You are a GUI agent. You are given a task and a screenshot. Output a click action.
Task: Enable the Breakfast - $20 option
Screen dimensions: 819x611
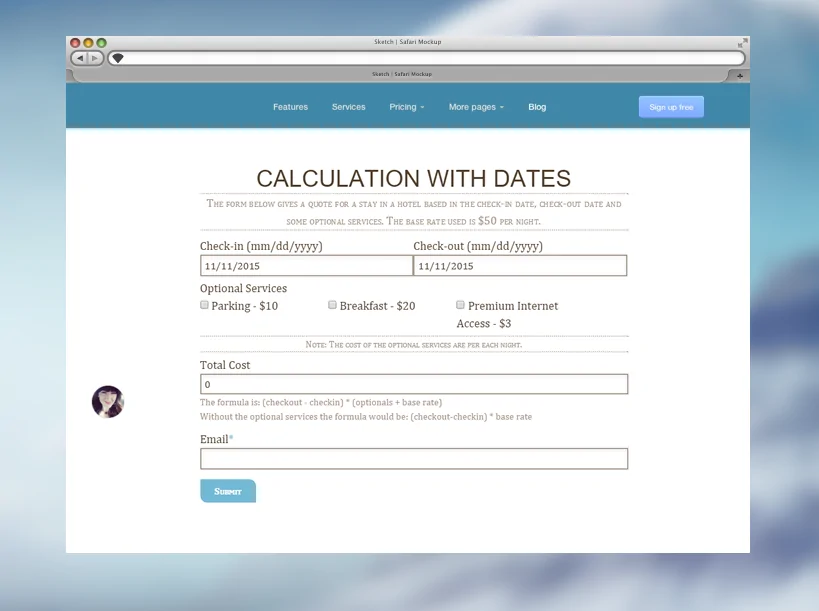point(332,304)
